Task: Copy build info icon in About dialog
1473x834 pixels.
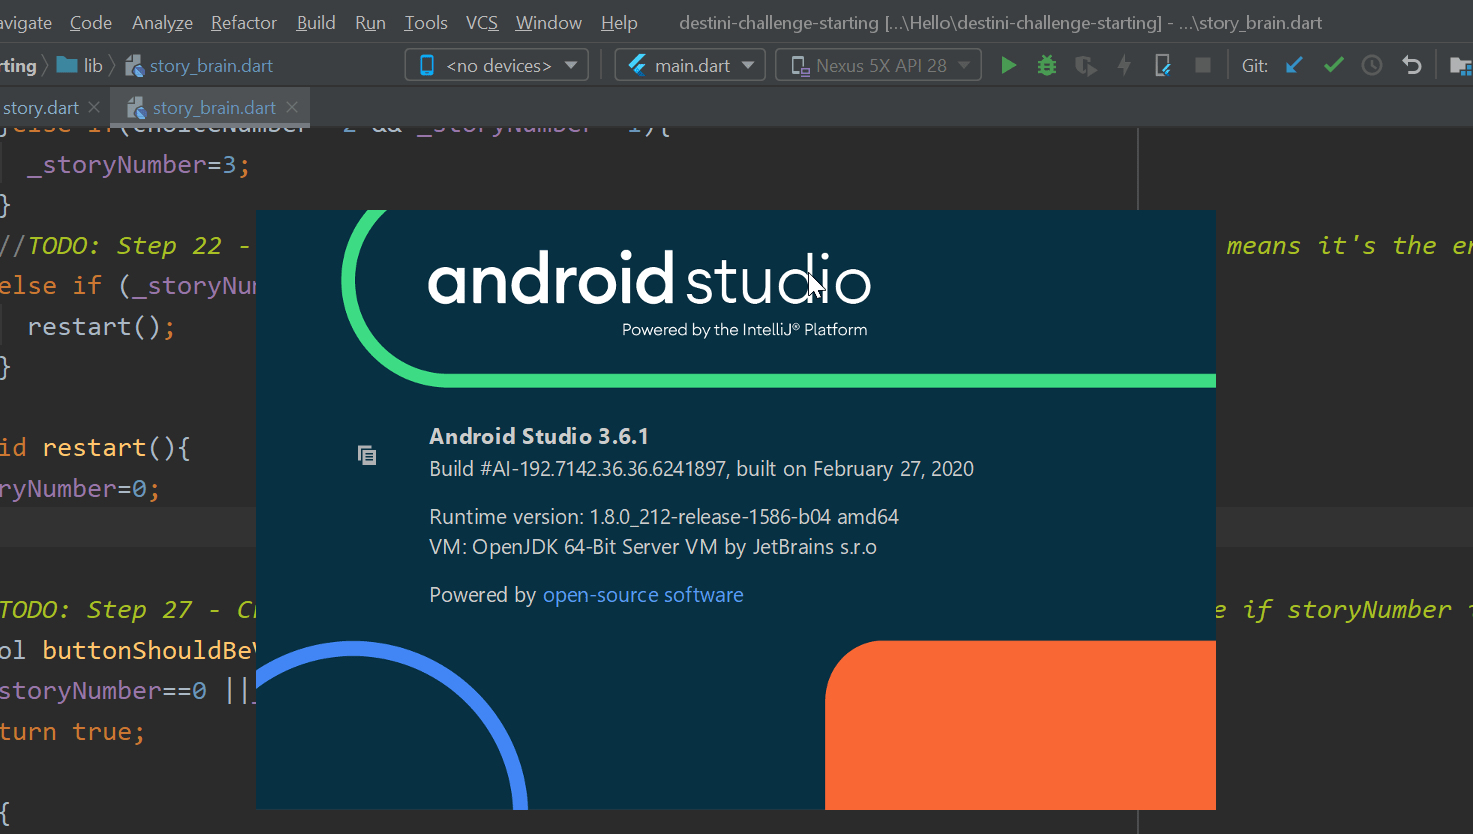Action: pos(367,455)
